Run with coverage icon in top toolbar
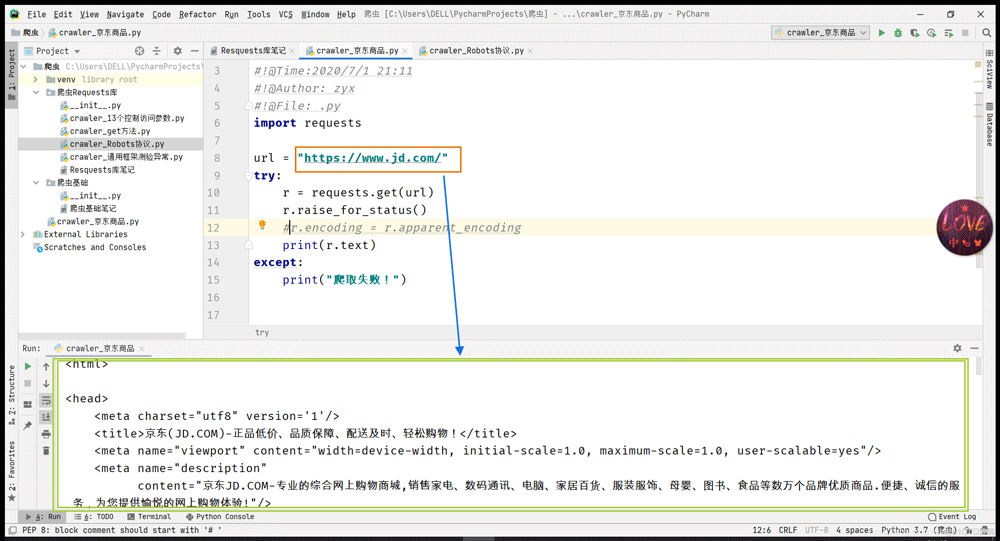The height and width of the screenshot is (541, 1000). click(x=915, y=33)
